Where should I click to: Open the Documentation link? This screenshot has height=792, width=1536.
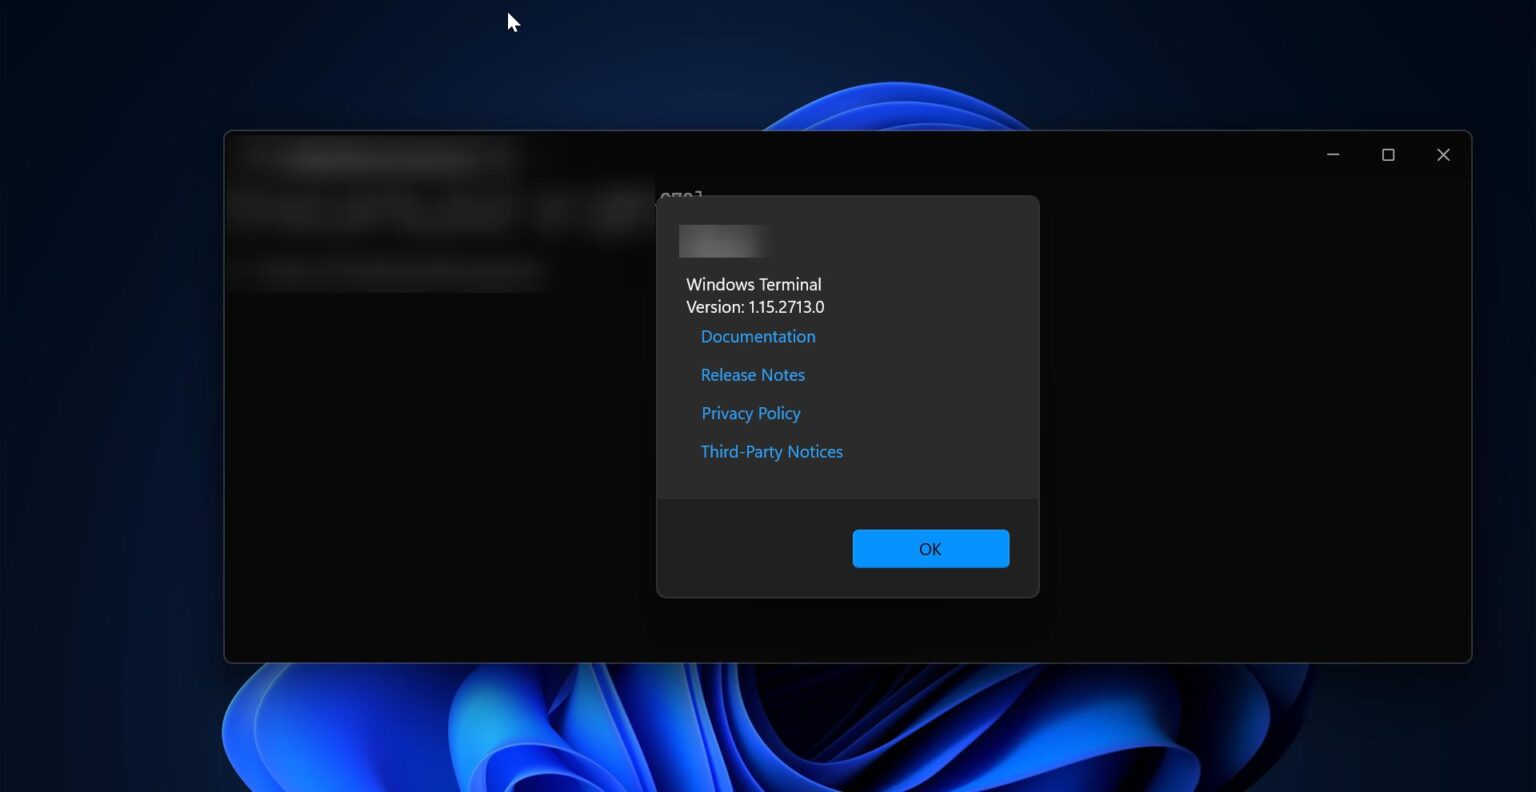point(757,336)
